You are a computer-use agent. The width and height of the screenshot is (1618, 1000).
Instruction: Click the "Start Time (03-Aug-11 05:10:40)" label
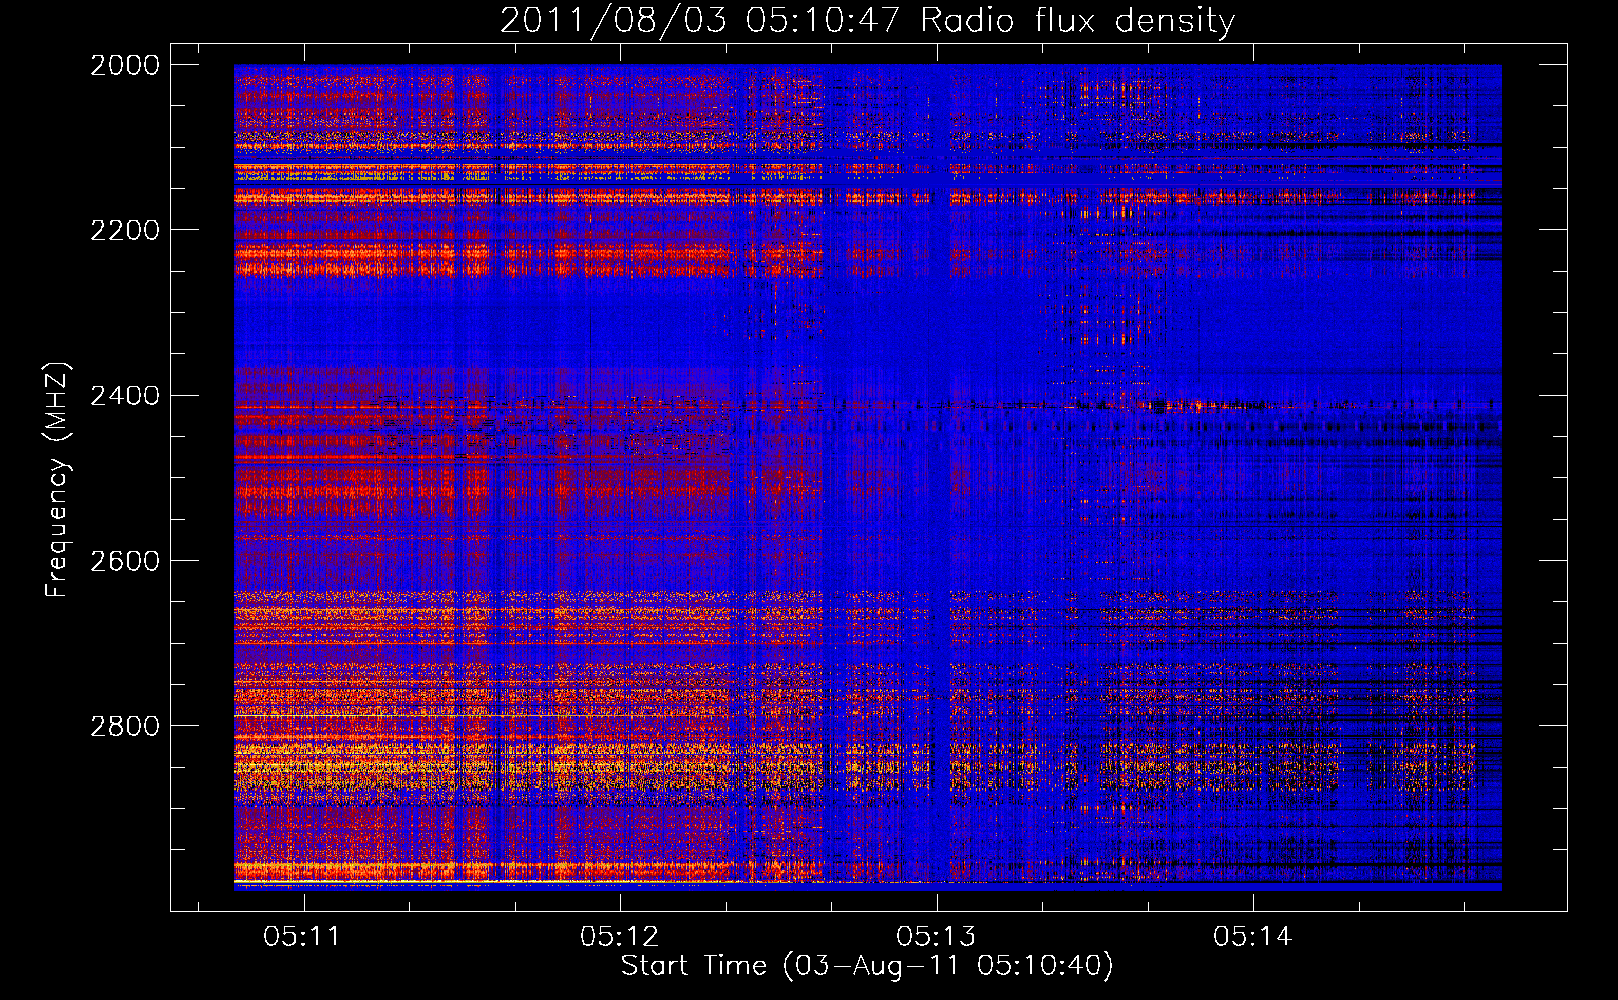point(867,966)
